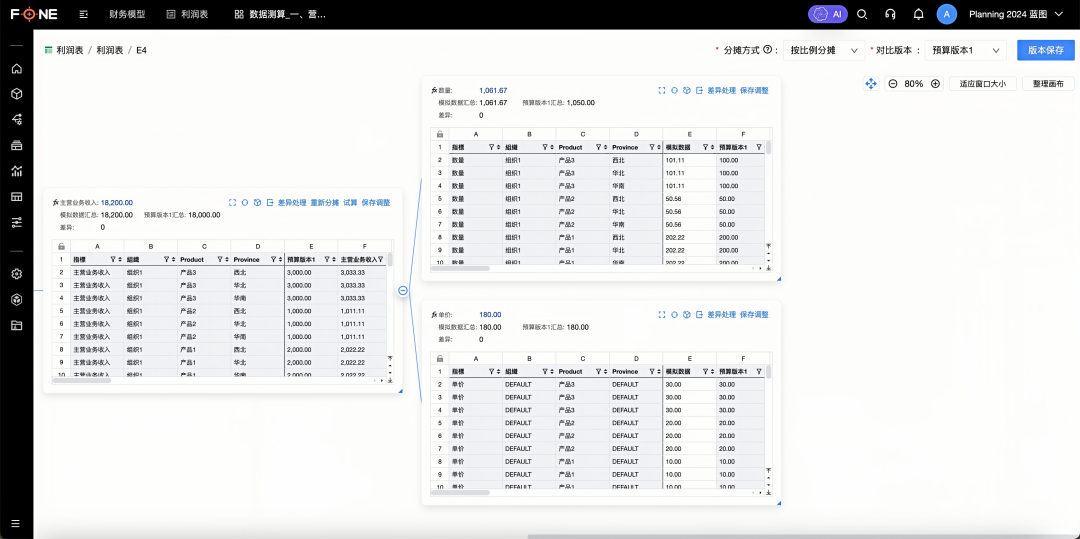The width and height of the screenshot is (1080, 539).
Task: Open the home page from the sidebar
Action: coord(17,69)
